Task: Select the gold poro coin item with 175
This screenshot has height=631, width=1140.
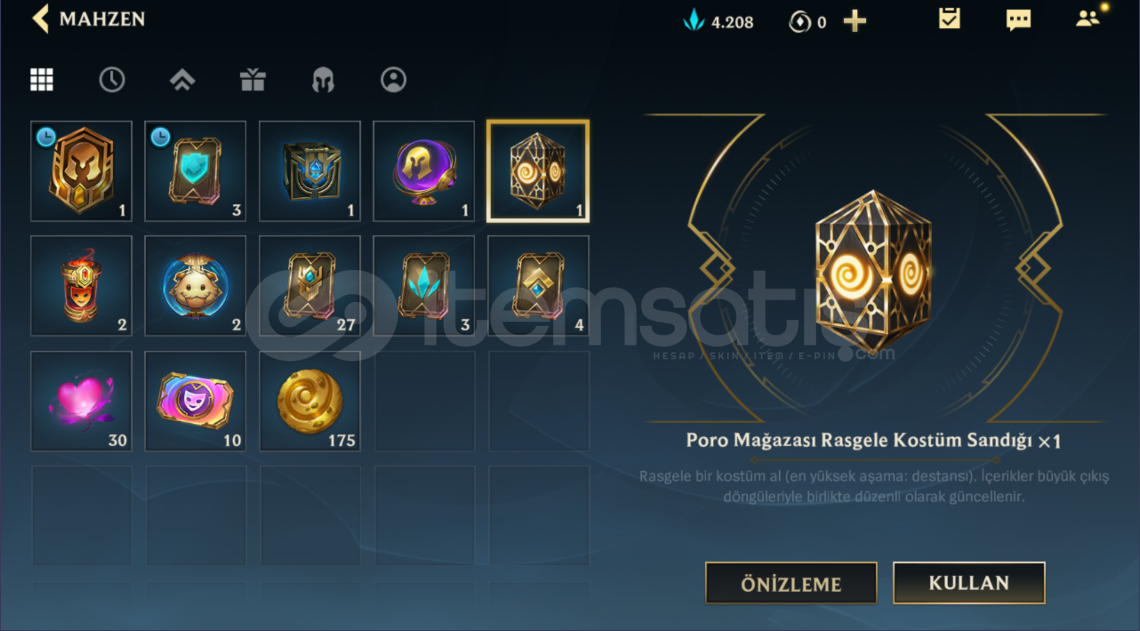Action: click(x=310, y=401)
